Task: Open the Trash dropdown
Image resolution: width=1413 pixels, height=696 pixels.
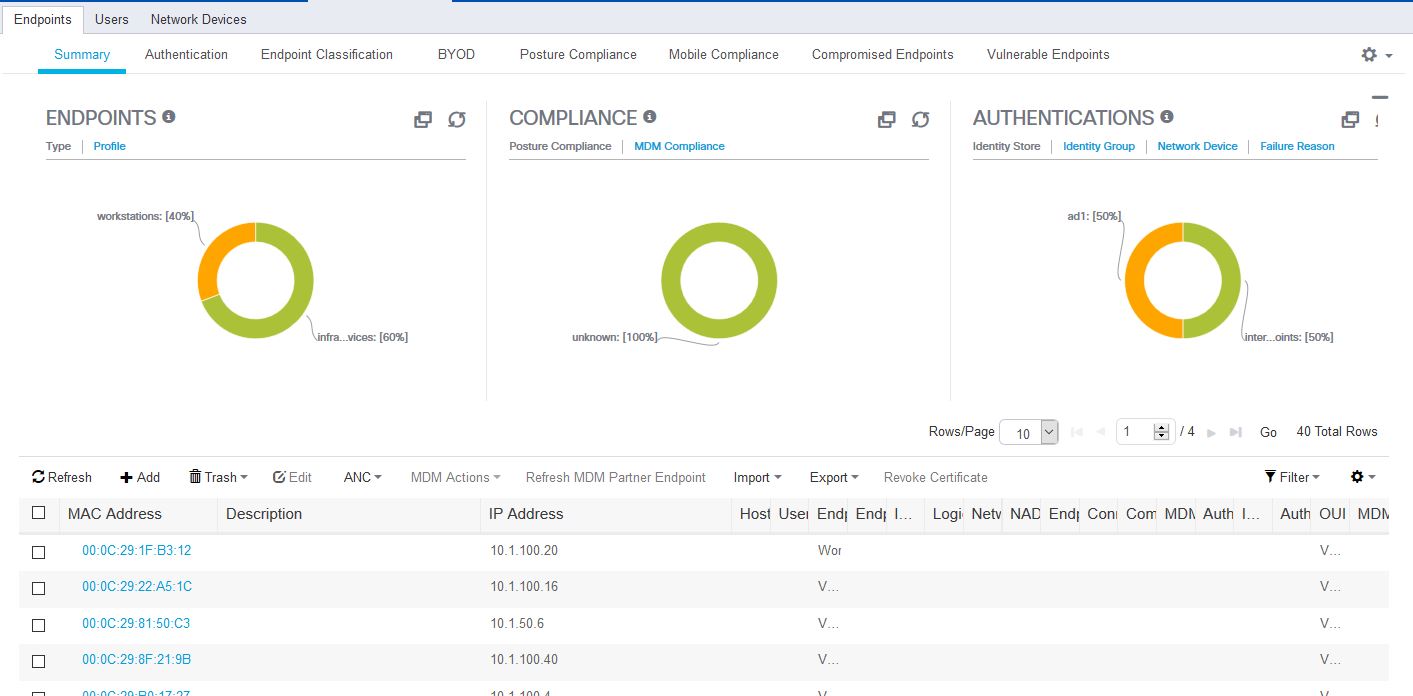Action: [x=218, y=477]
